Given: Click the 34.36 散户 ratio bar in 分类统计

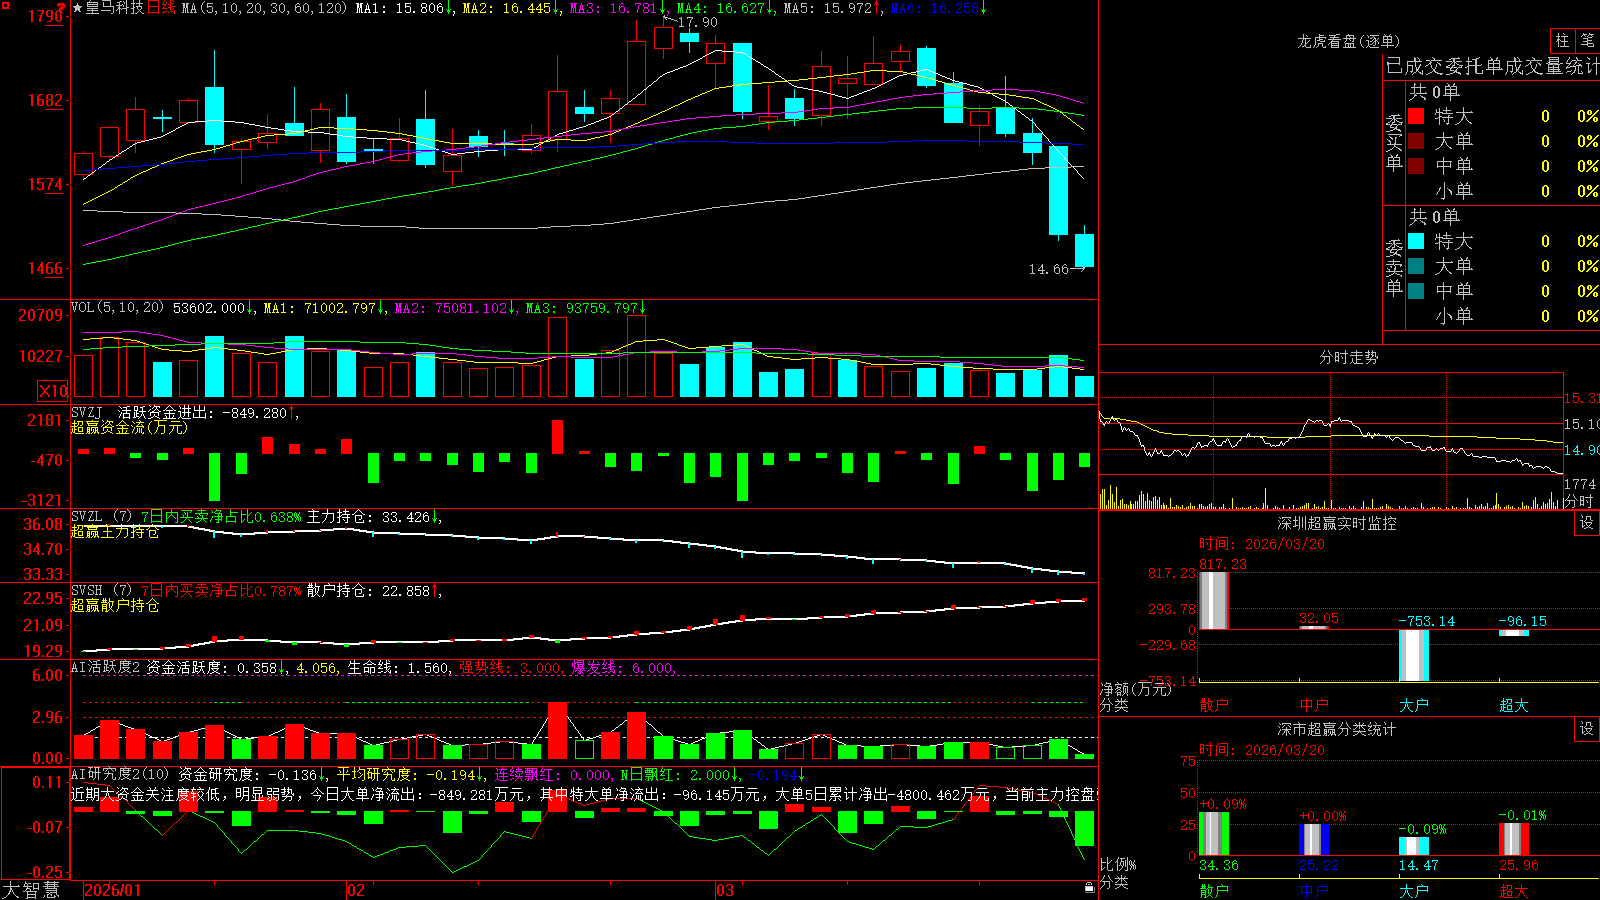Looking at the screenshot, I should click(1214, 833).
